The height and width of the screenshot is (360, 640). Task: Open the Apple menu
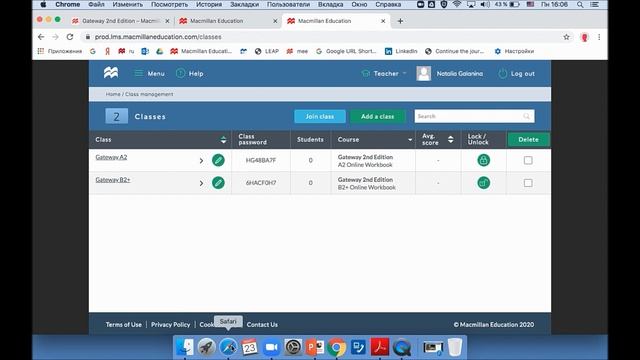[x=43, y=4]
